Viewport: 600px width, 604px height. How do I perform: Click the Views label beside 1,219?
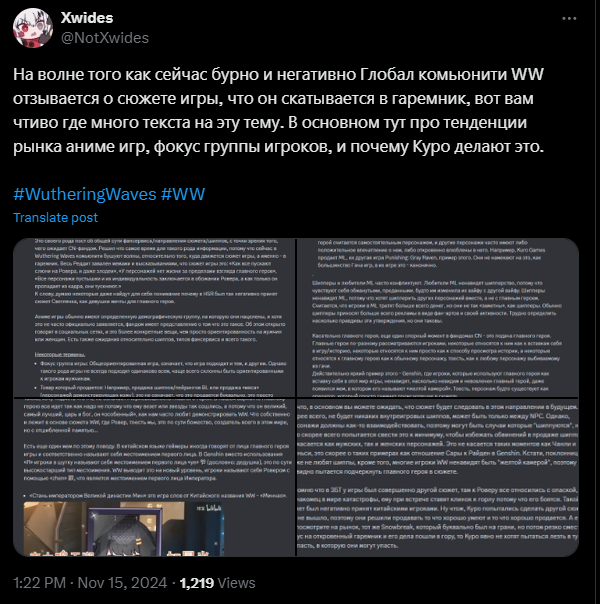click(x=236, y=583)
